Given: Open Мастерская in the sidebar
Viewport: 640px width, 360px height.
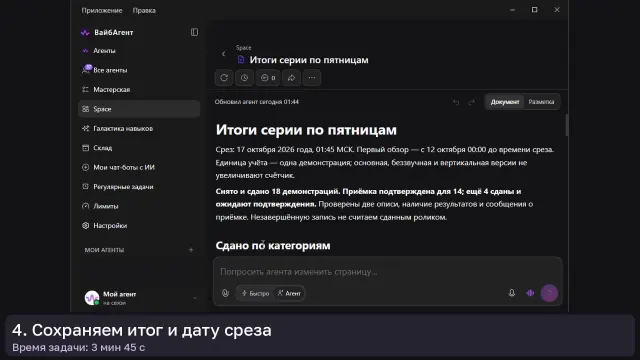Looking at the screenshot, I should [x=139, y=89].
